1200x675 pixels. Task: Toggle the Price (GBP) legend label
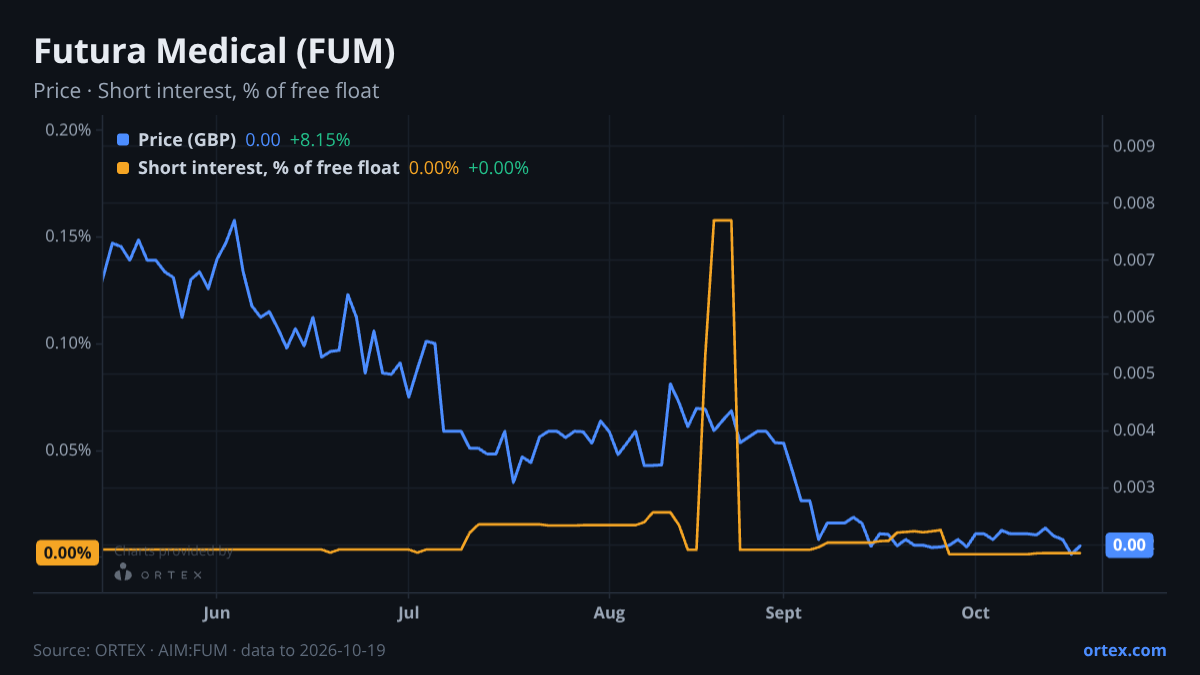(187, 140)
